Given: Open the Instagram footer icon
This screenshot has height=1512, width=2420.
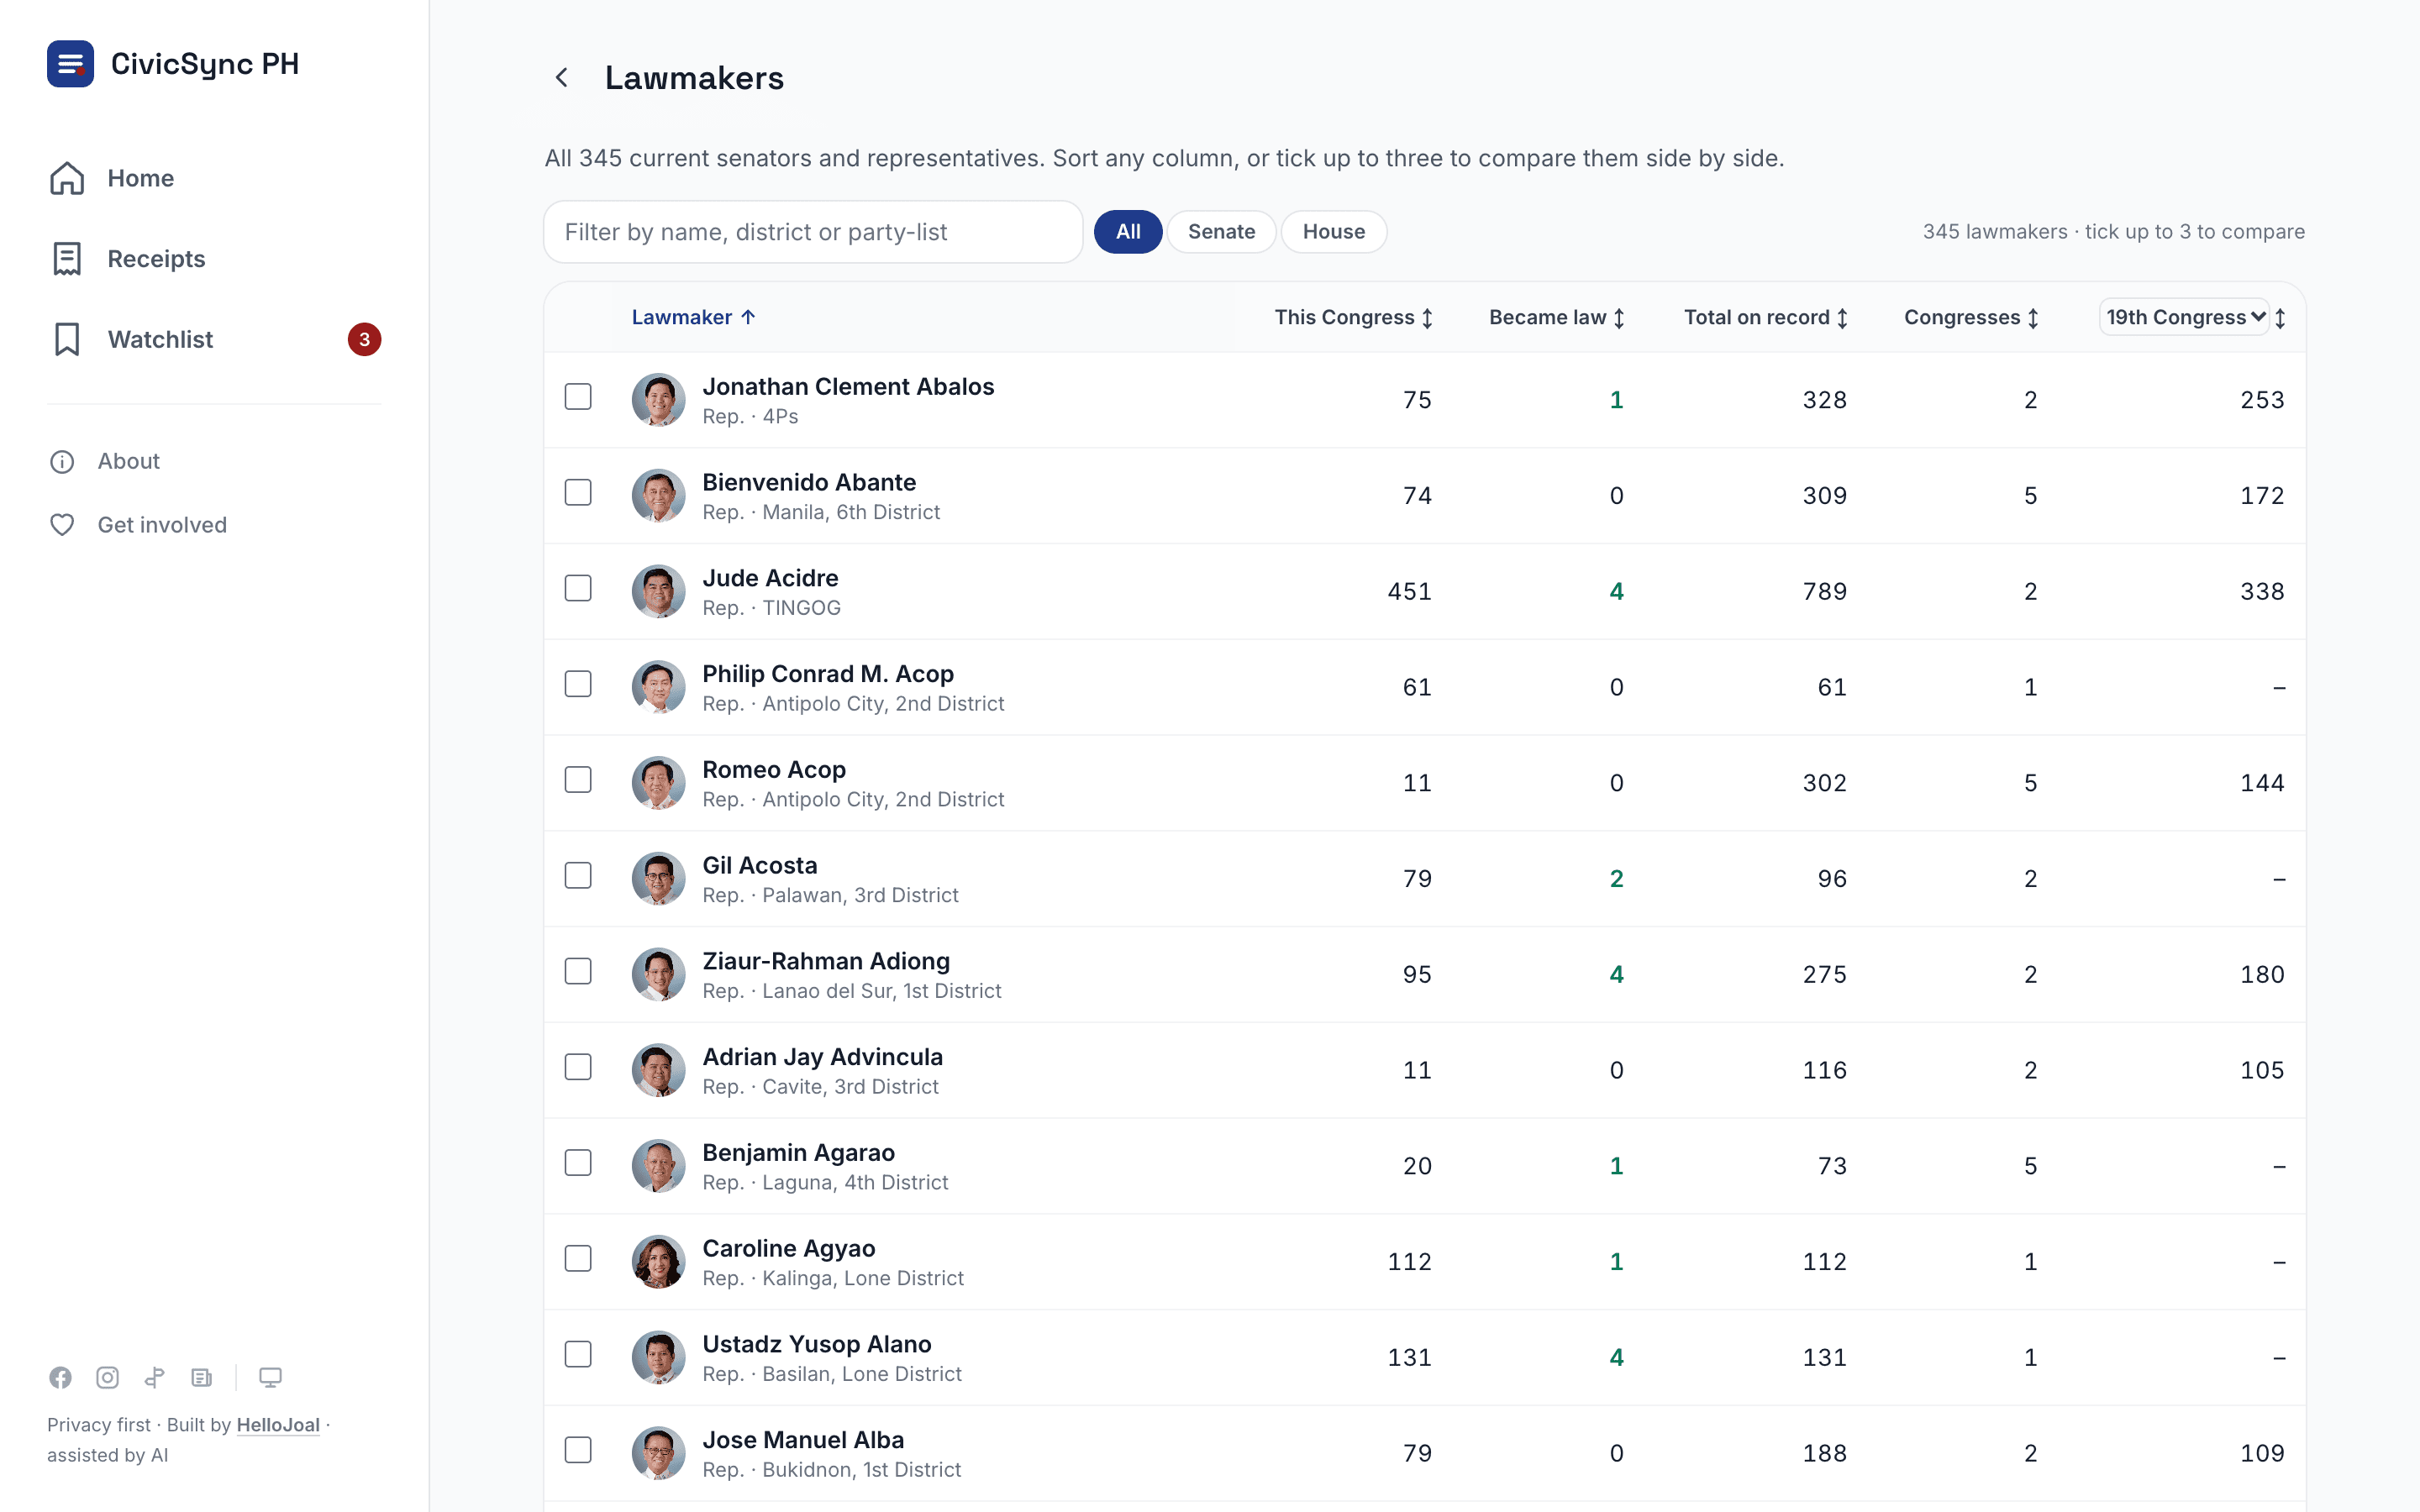Looking at the screenshot, I should 107,1377.
